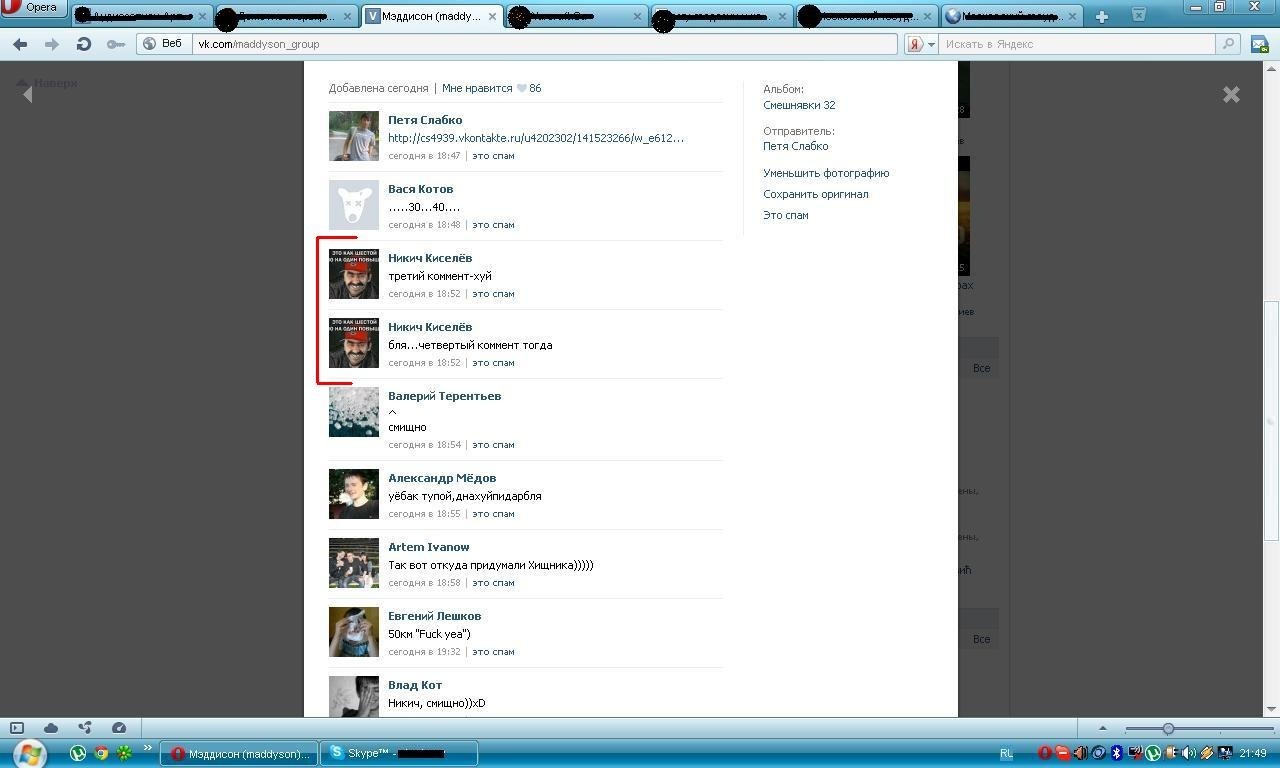Switch to the Мэддисон (maddyson) tab
The height and width of the screenshot is (768, 1280).
(428, 16)
